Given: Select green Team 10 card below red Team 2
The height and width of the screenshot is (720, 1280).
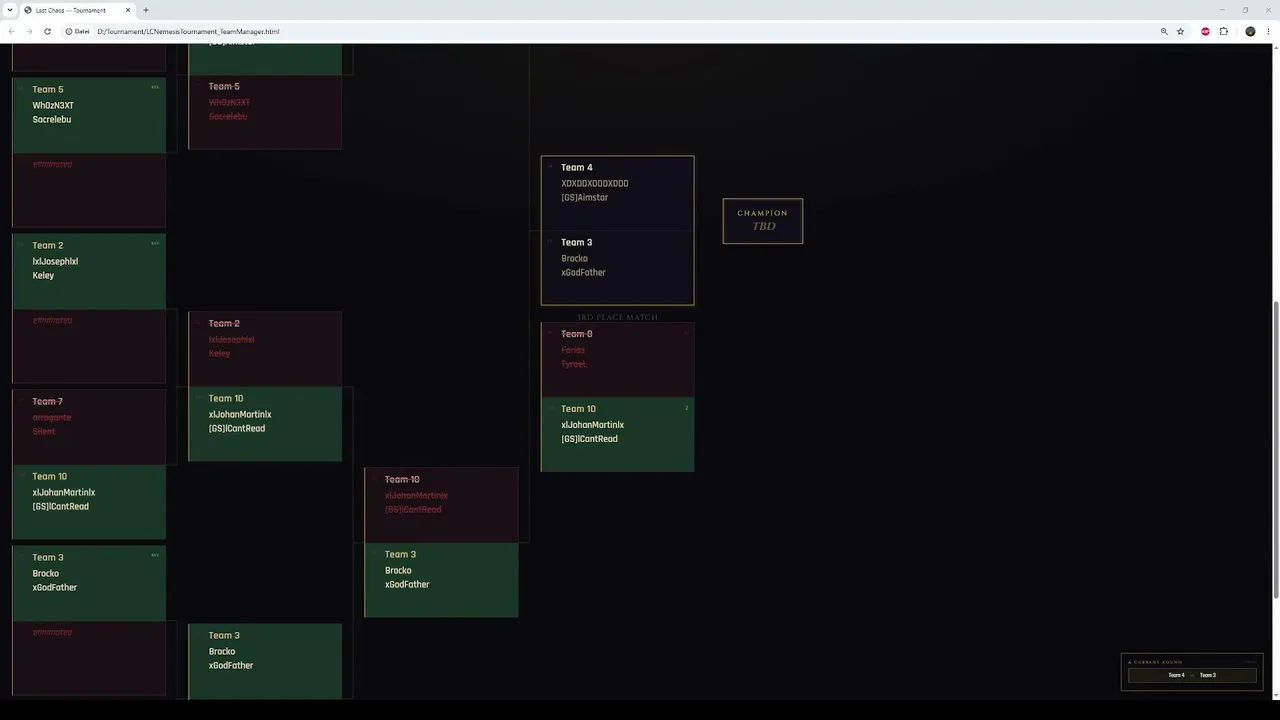Looking at the screenshot, I should coord(265,424).
